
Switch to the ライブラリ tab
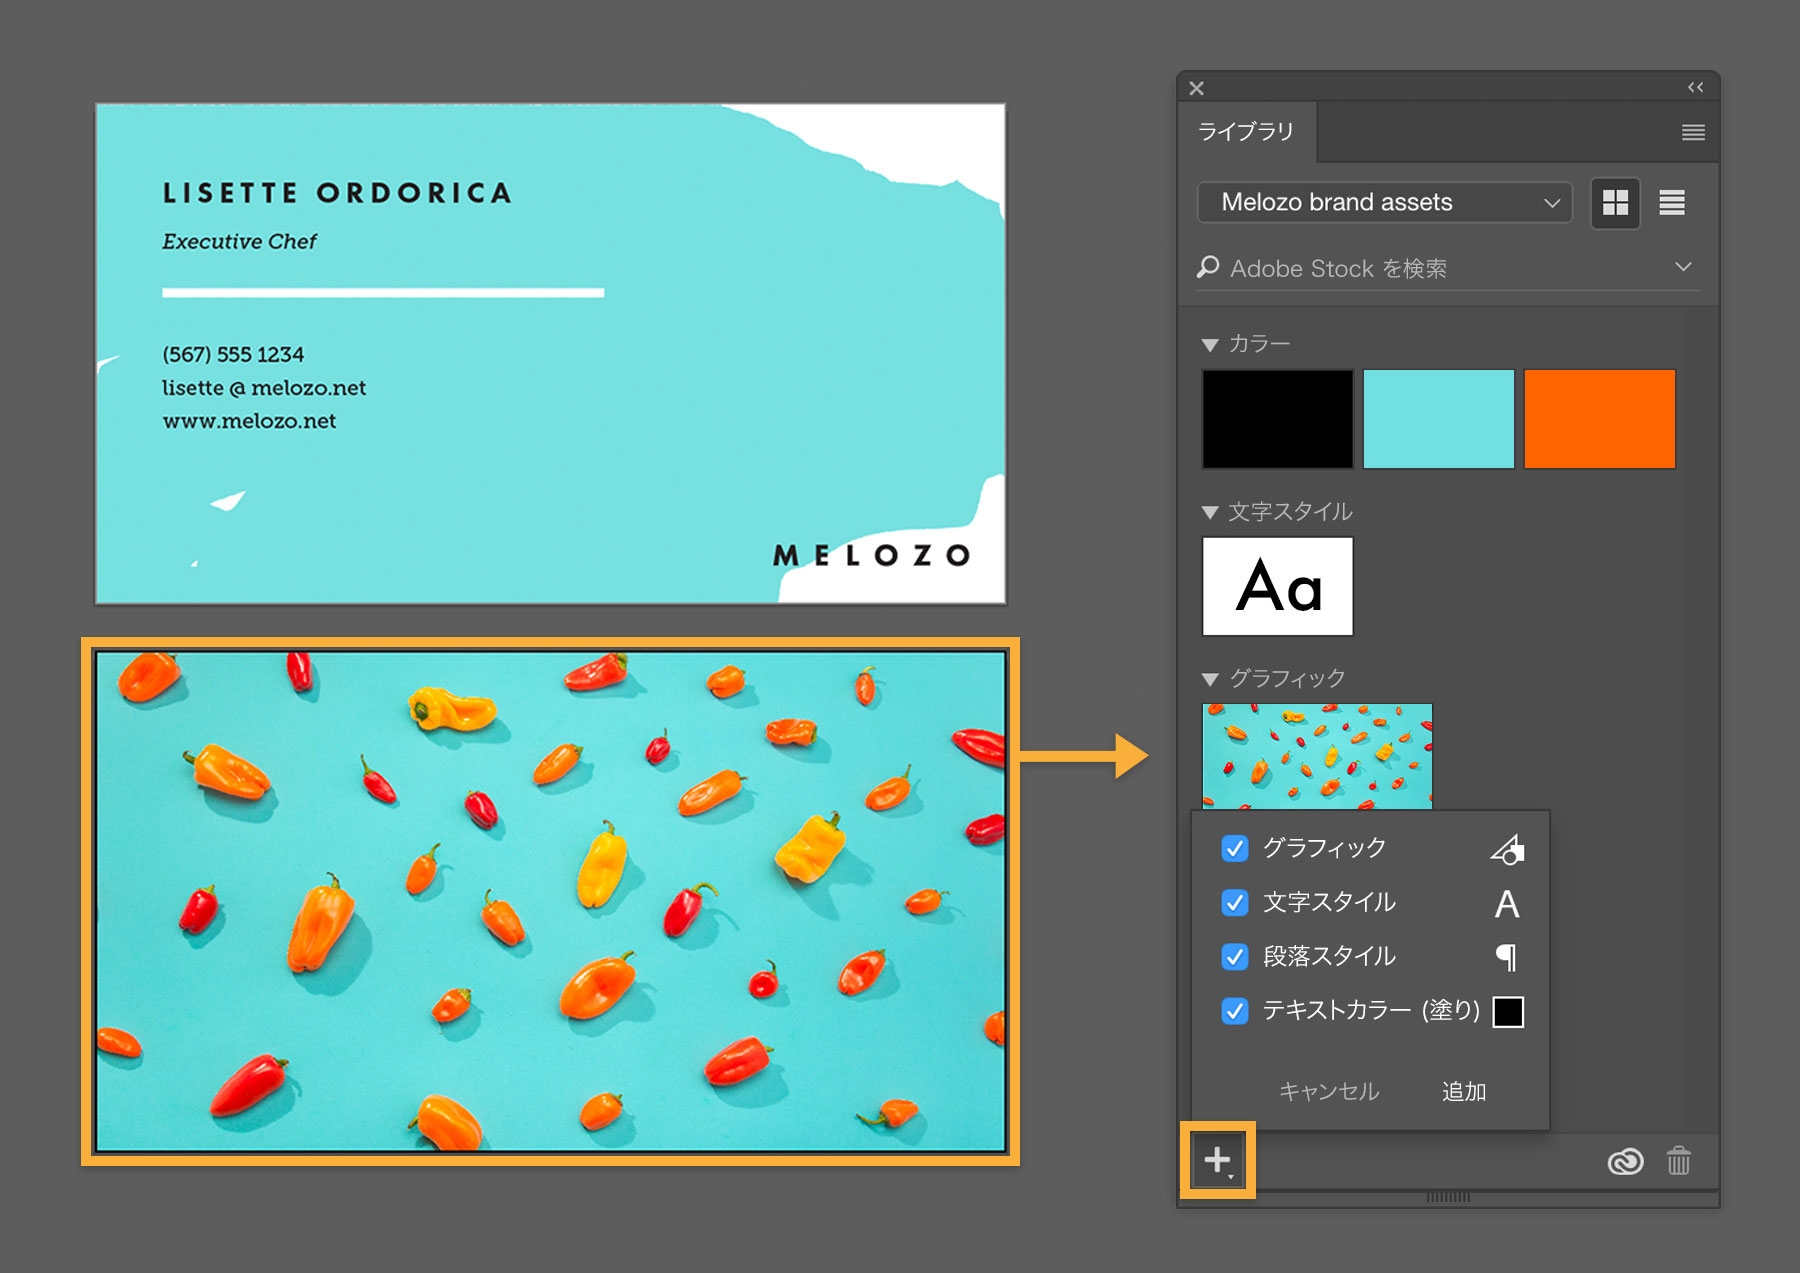click(1246, 131)
